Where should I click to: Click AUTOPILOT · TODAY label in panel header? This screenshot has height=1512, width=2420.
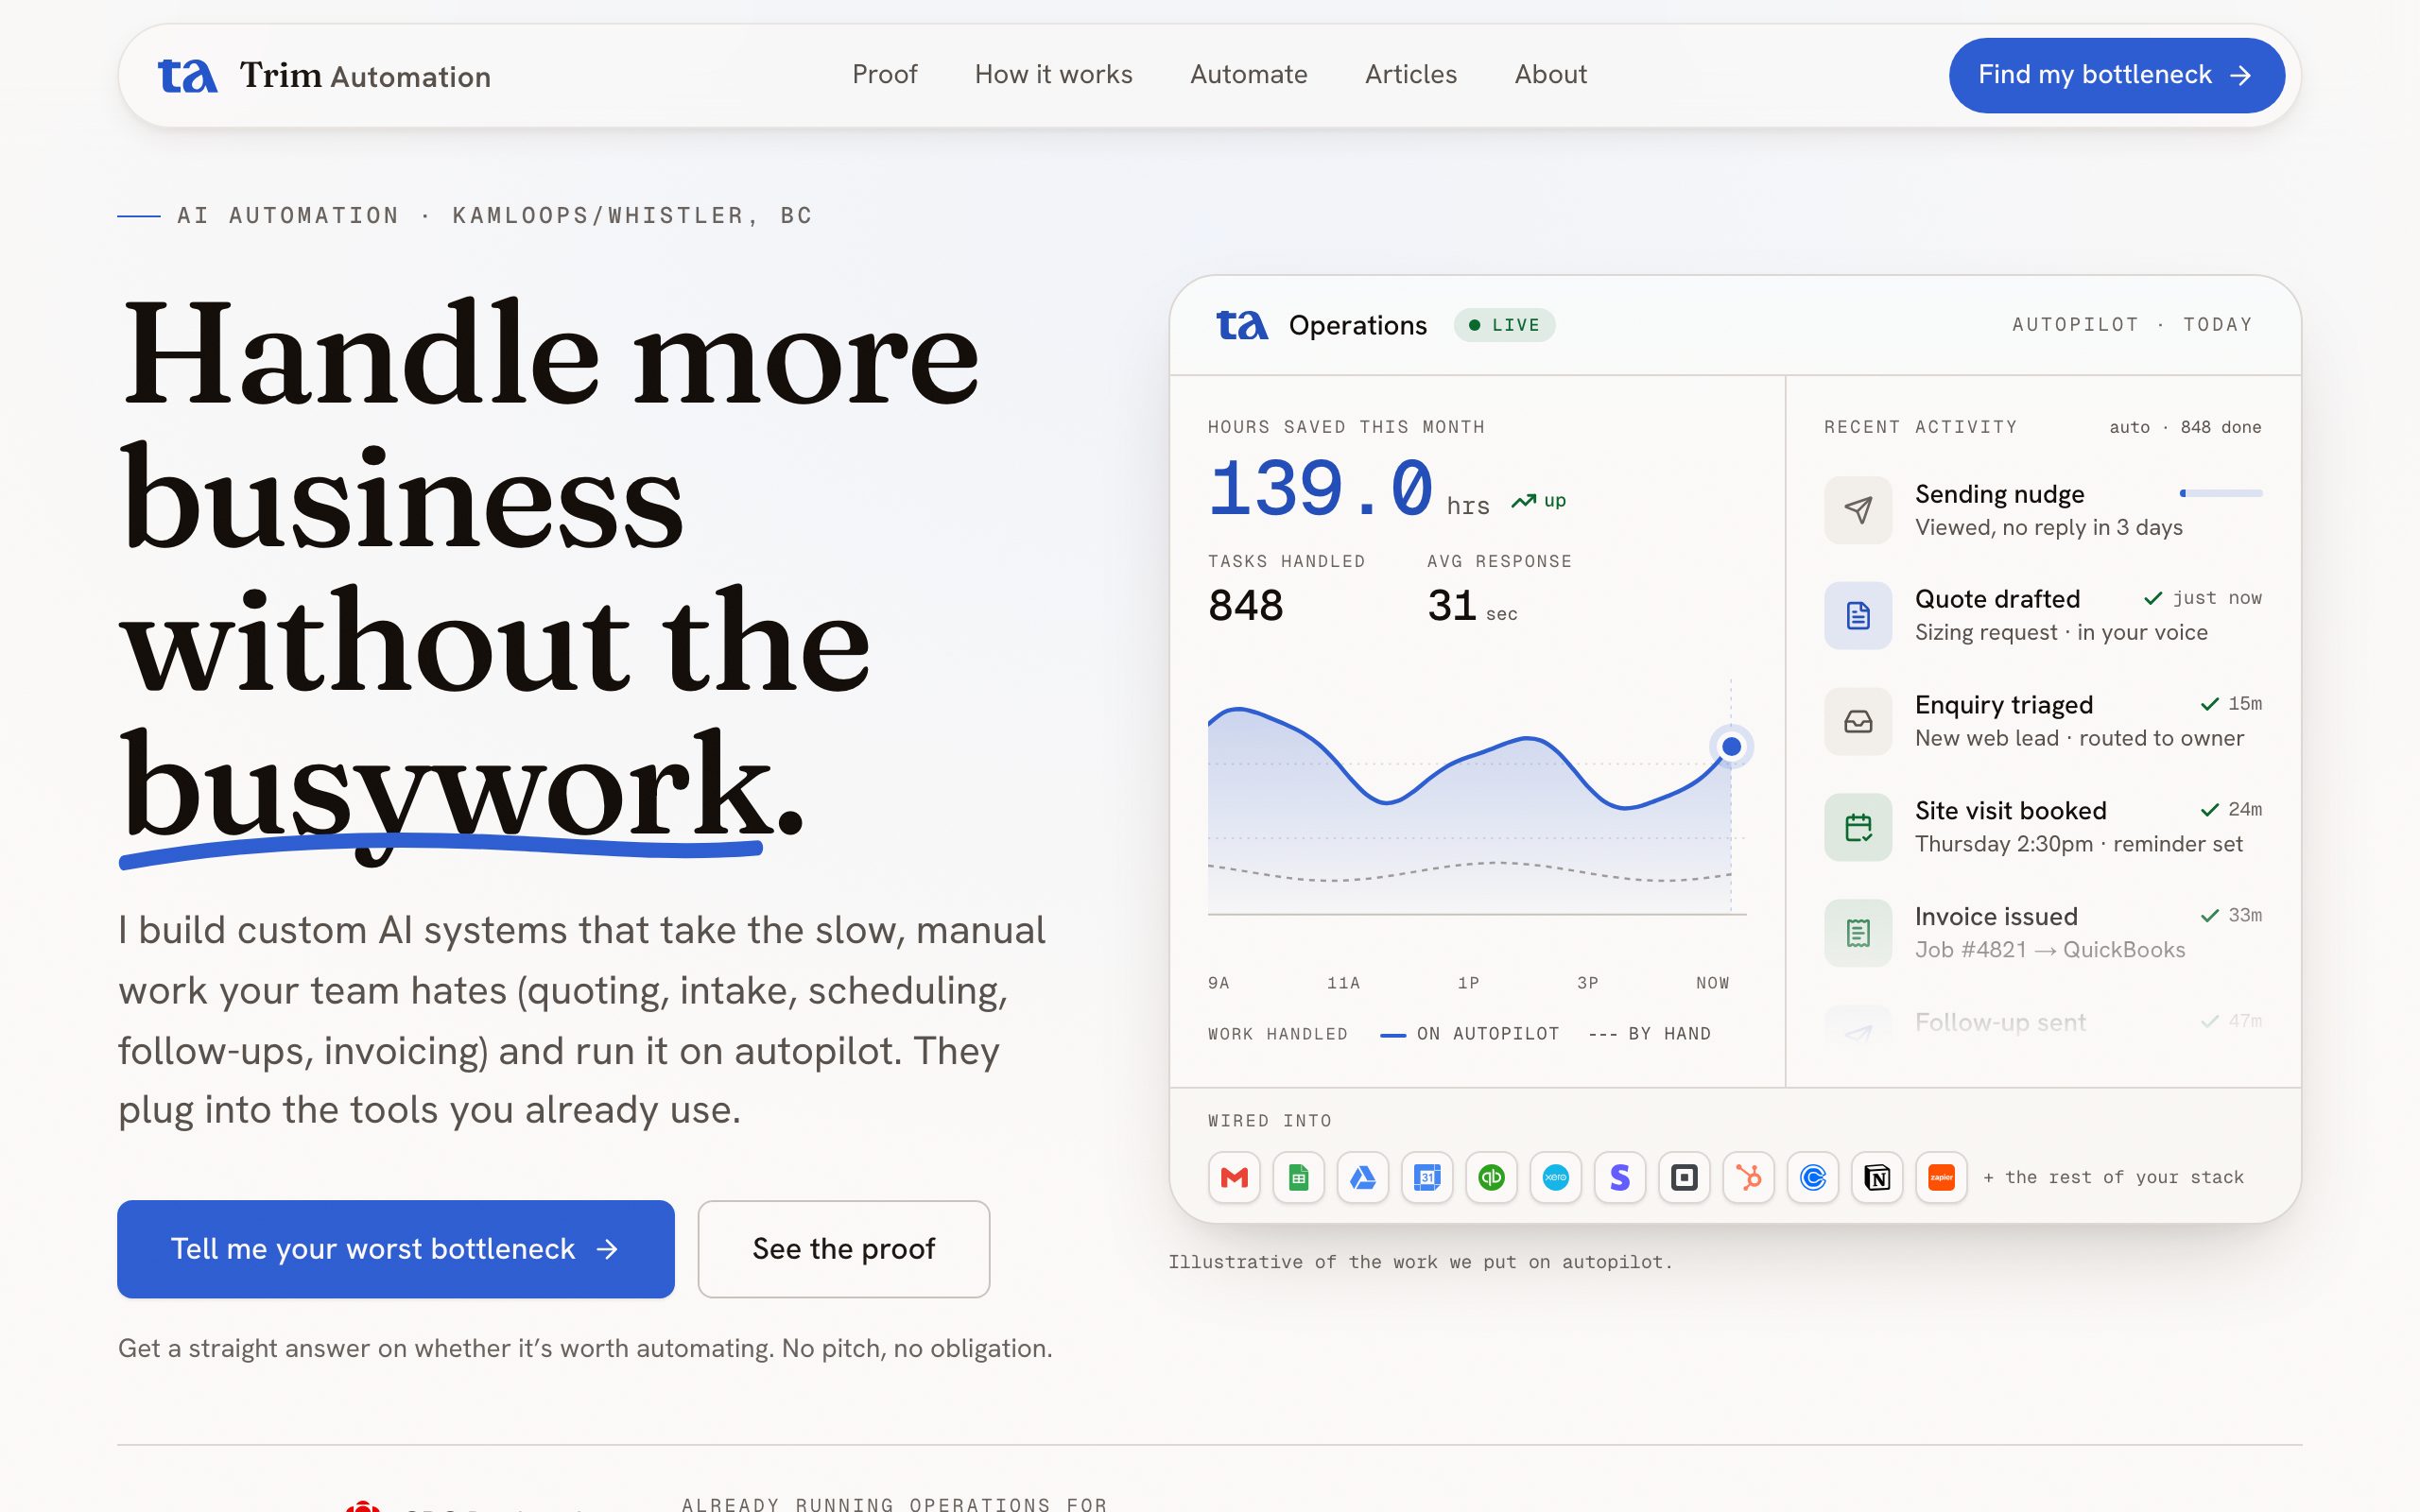[2132, 325]
